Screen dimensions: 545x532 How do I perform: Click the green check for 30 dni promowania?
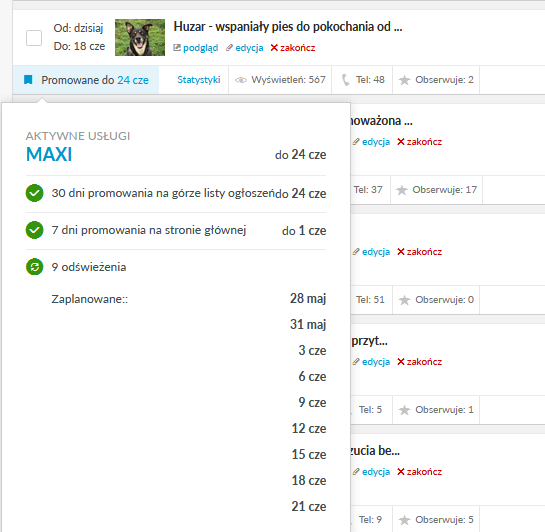(x=34, y=193)
